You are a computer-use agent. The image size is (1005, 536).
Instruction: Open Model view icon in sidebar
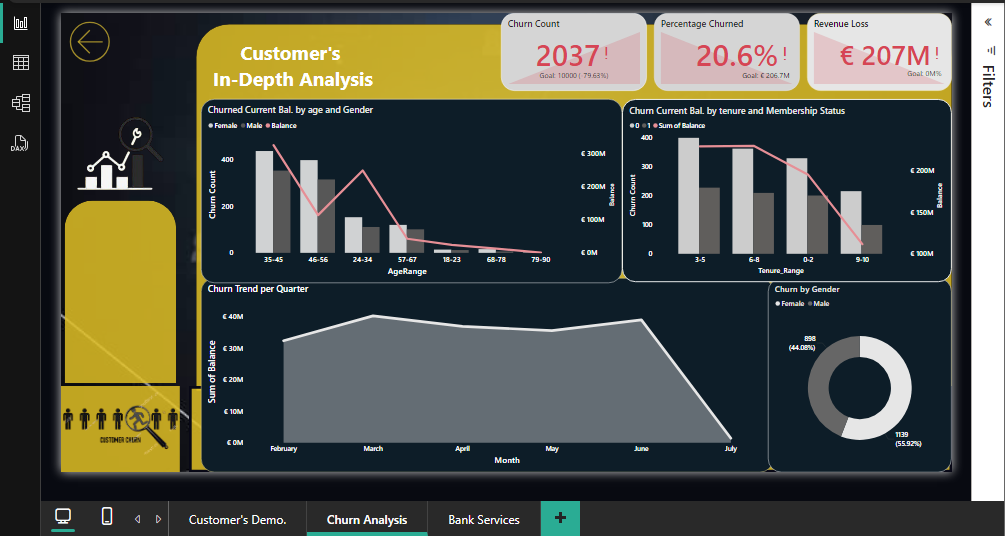pyautogui.click(x=21, y=103)
